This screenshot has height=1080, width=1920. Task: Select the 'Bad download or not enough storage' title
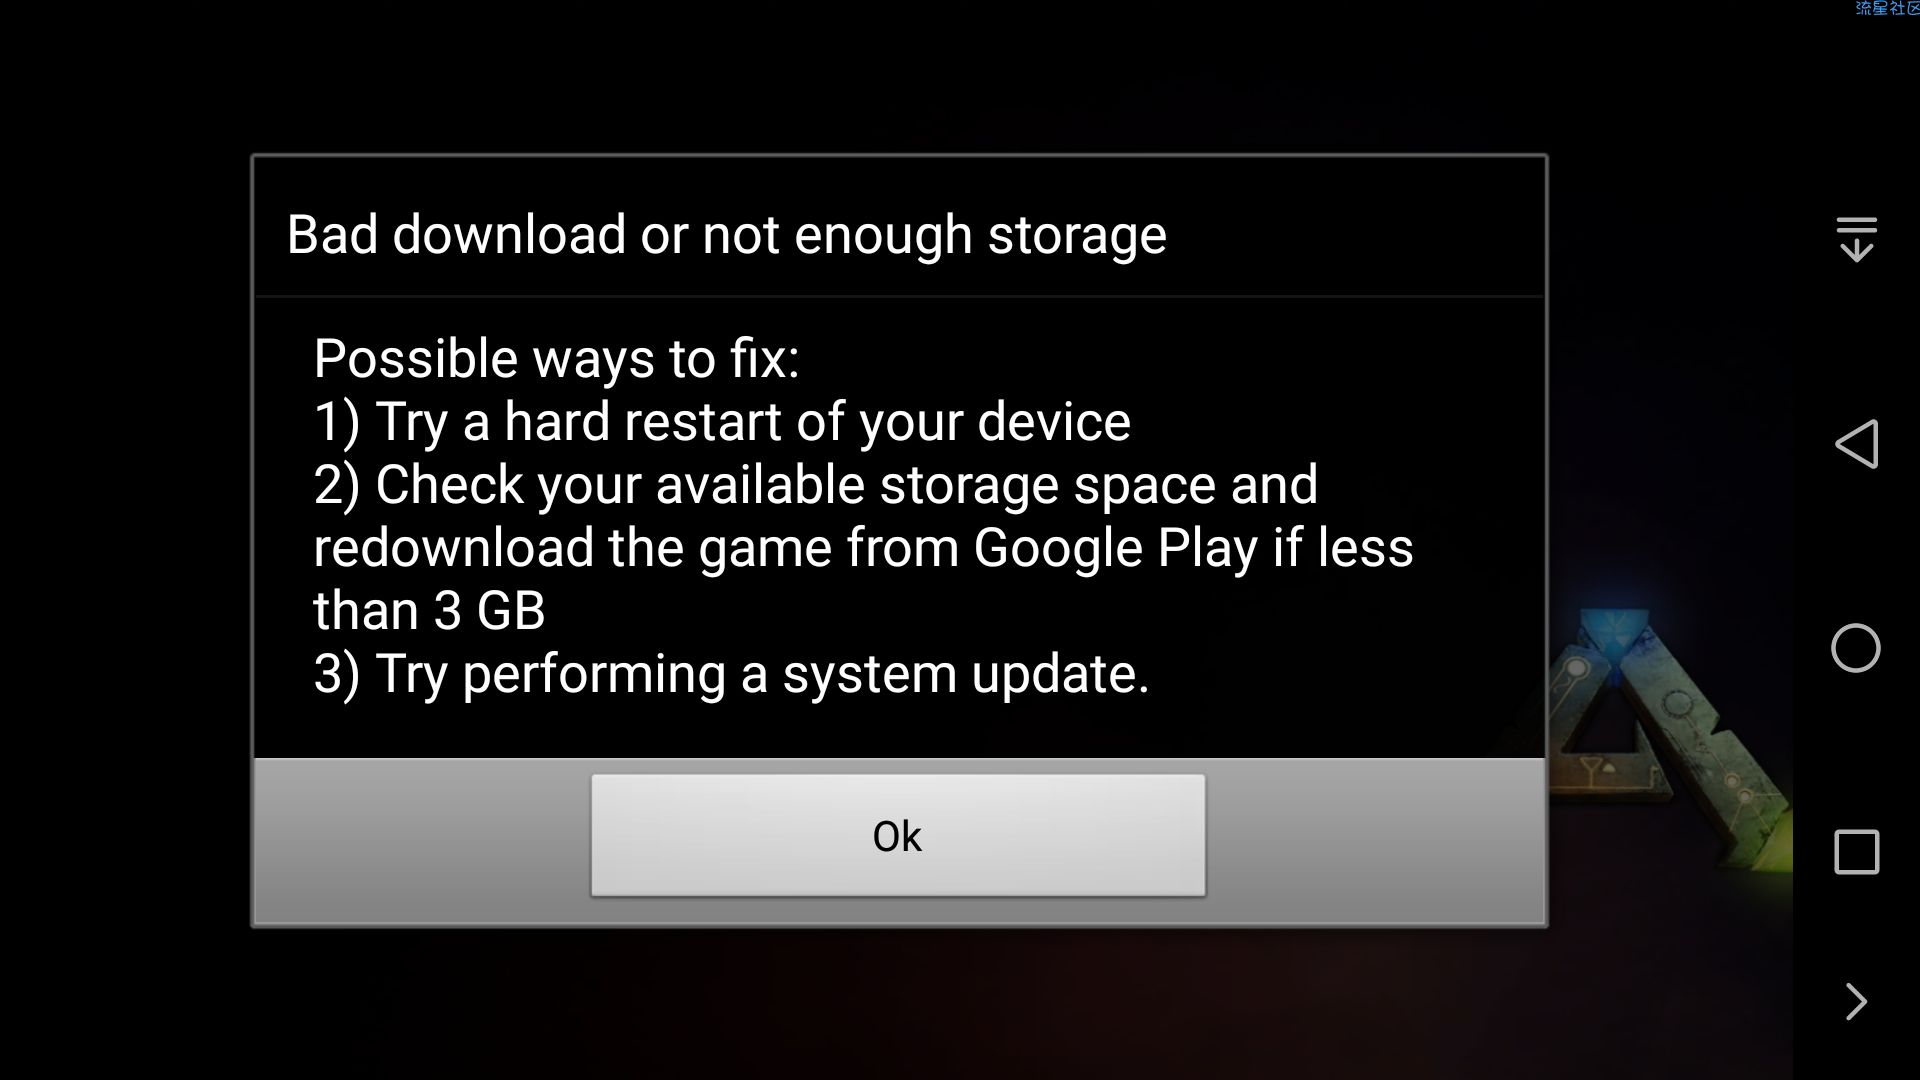pos(727,235)
